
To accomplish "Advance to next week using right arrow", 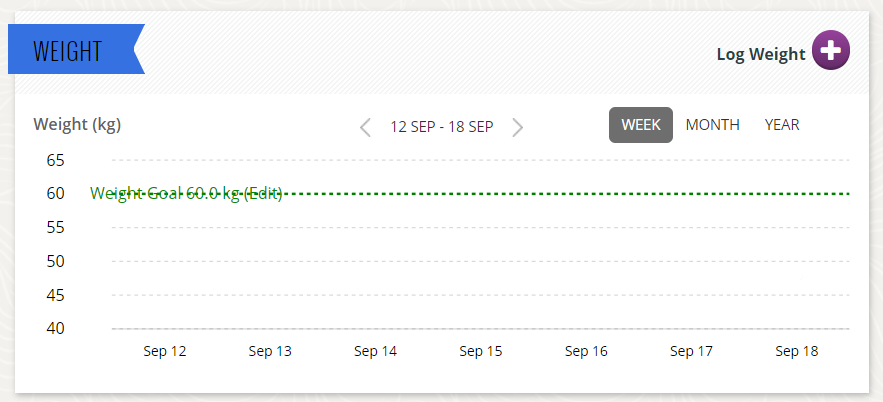I will [517, 127].
